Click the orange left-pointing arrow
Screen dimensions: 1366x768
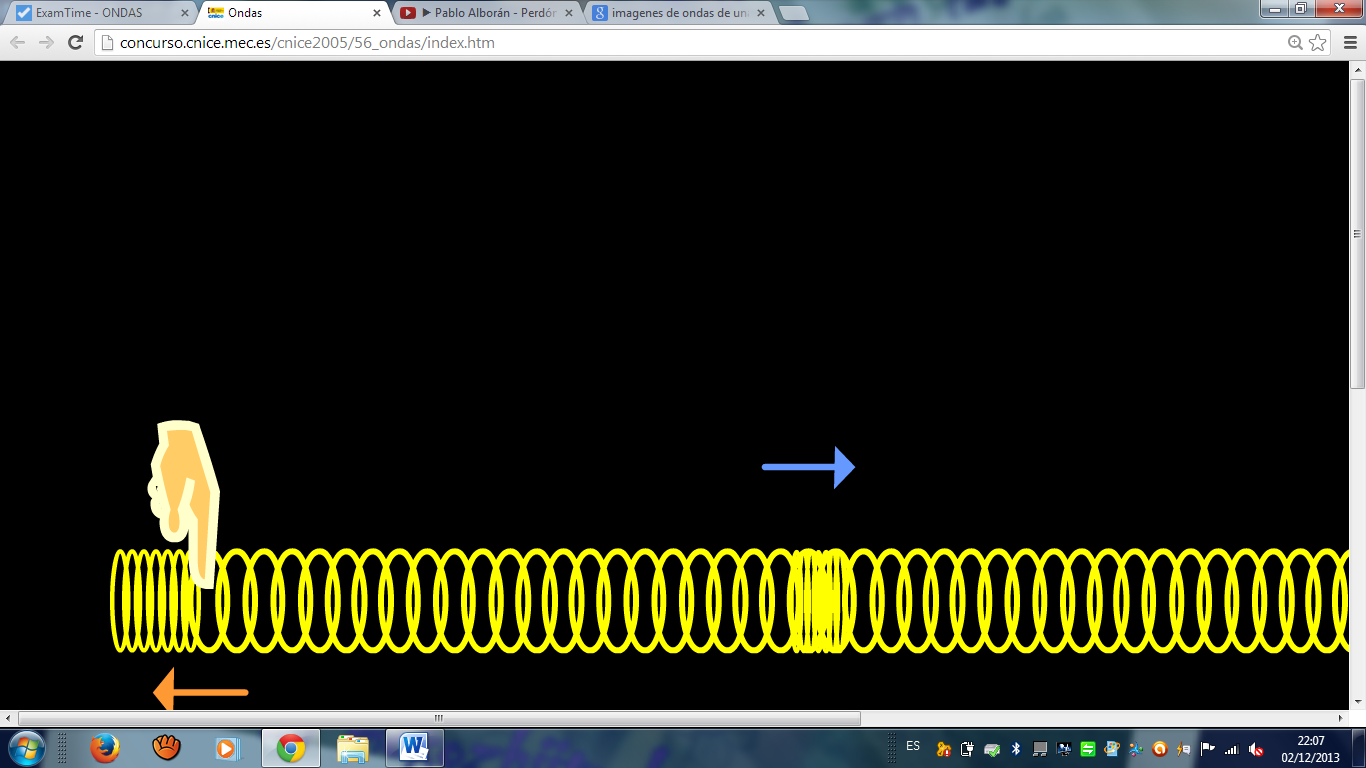(x=201, y=690)
